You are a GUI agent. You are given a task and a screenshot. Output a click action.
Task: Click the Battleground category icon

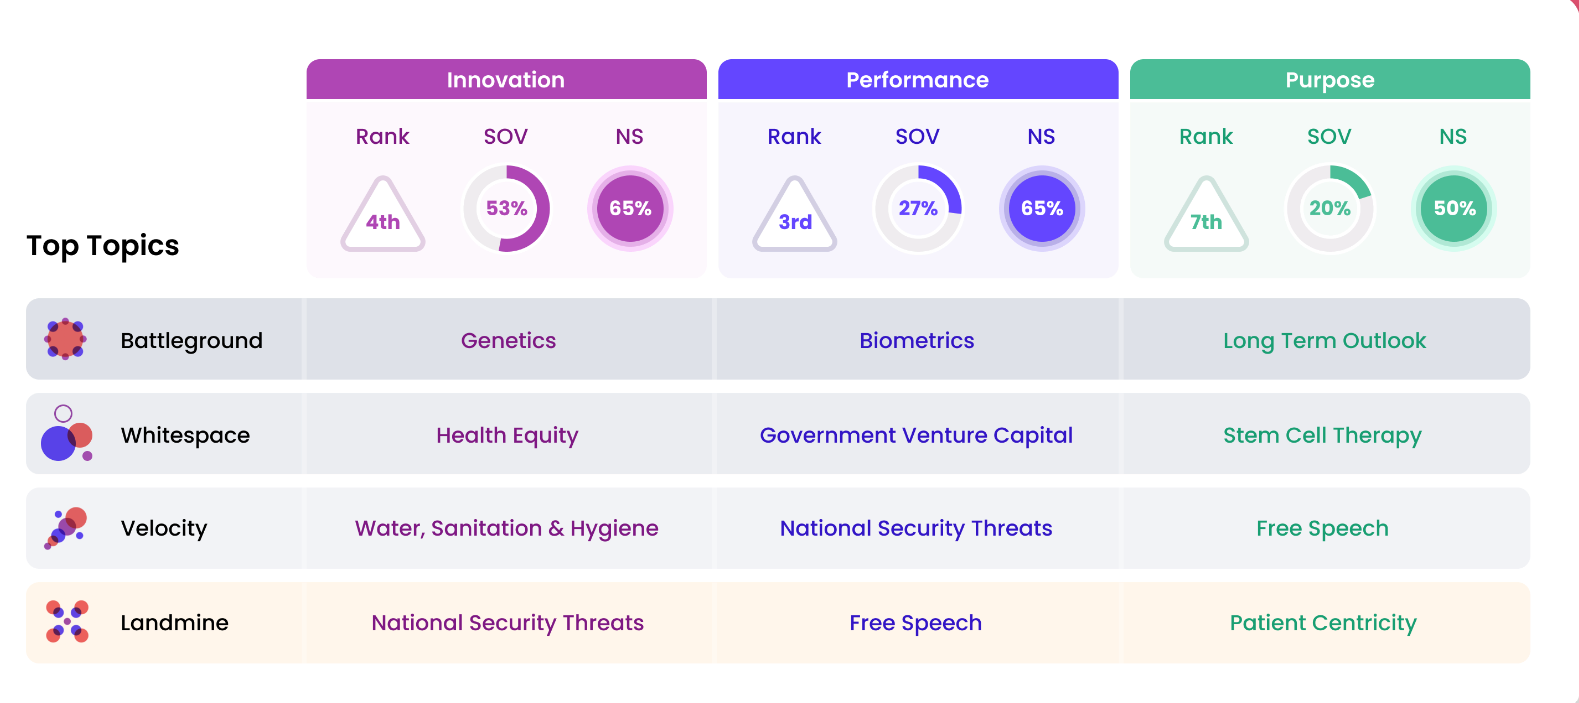click(66, 339)
